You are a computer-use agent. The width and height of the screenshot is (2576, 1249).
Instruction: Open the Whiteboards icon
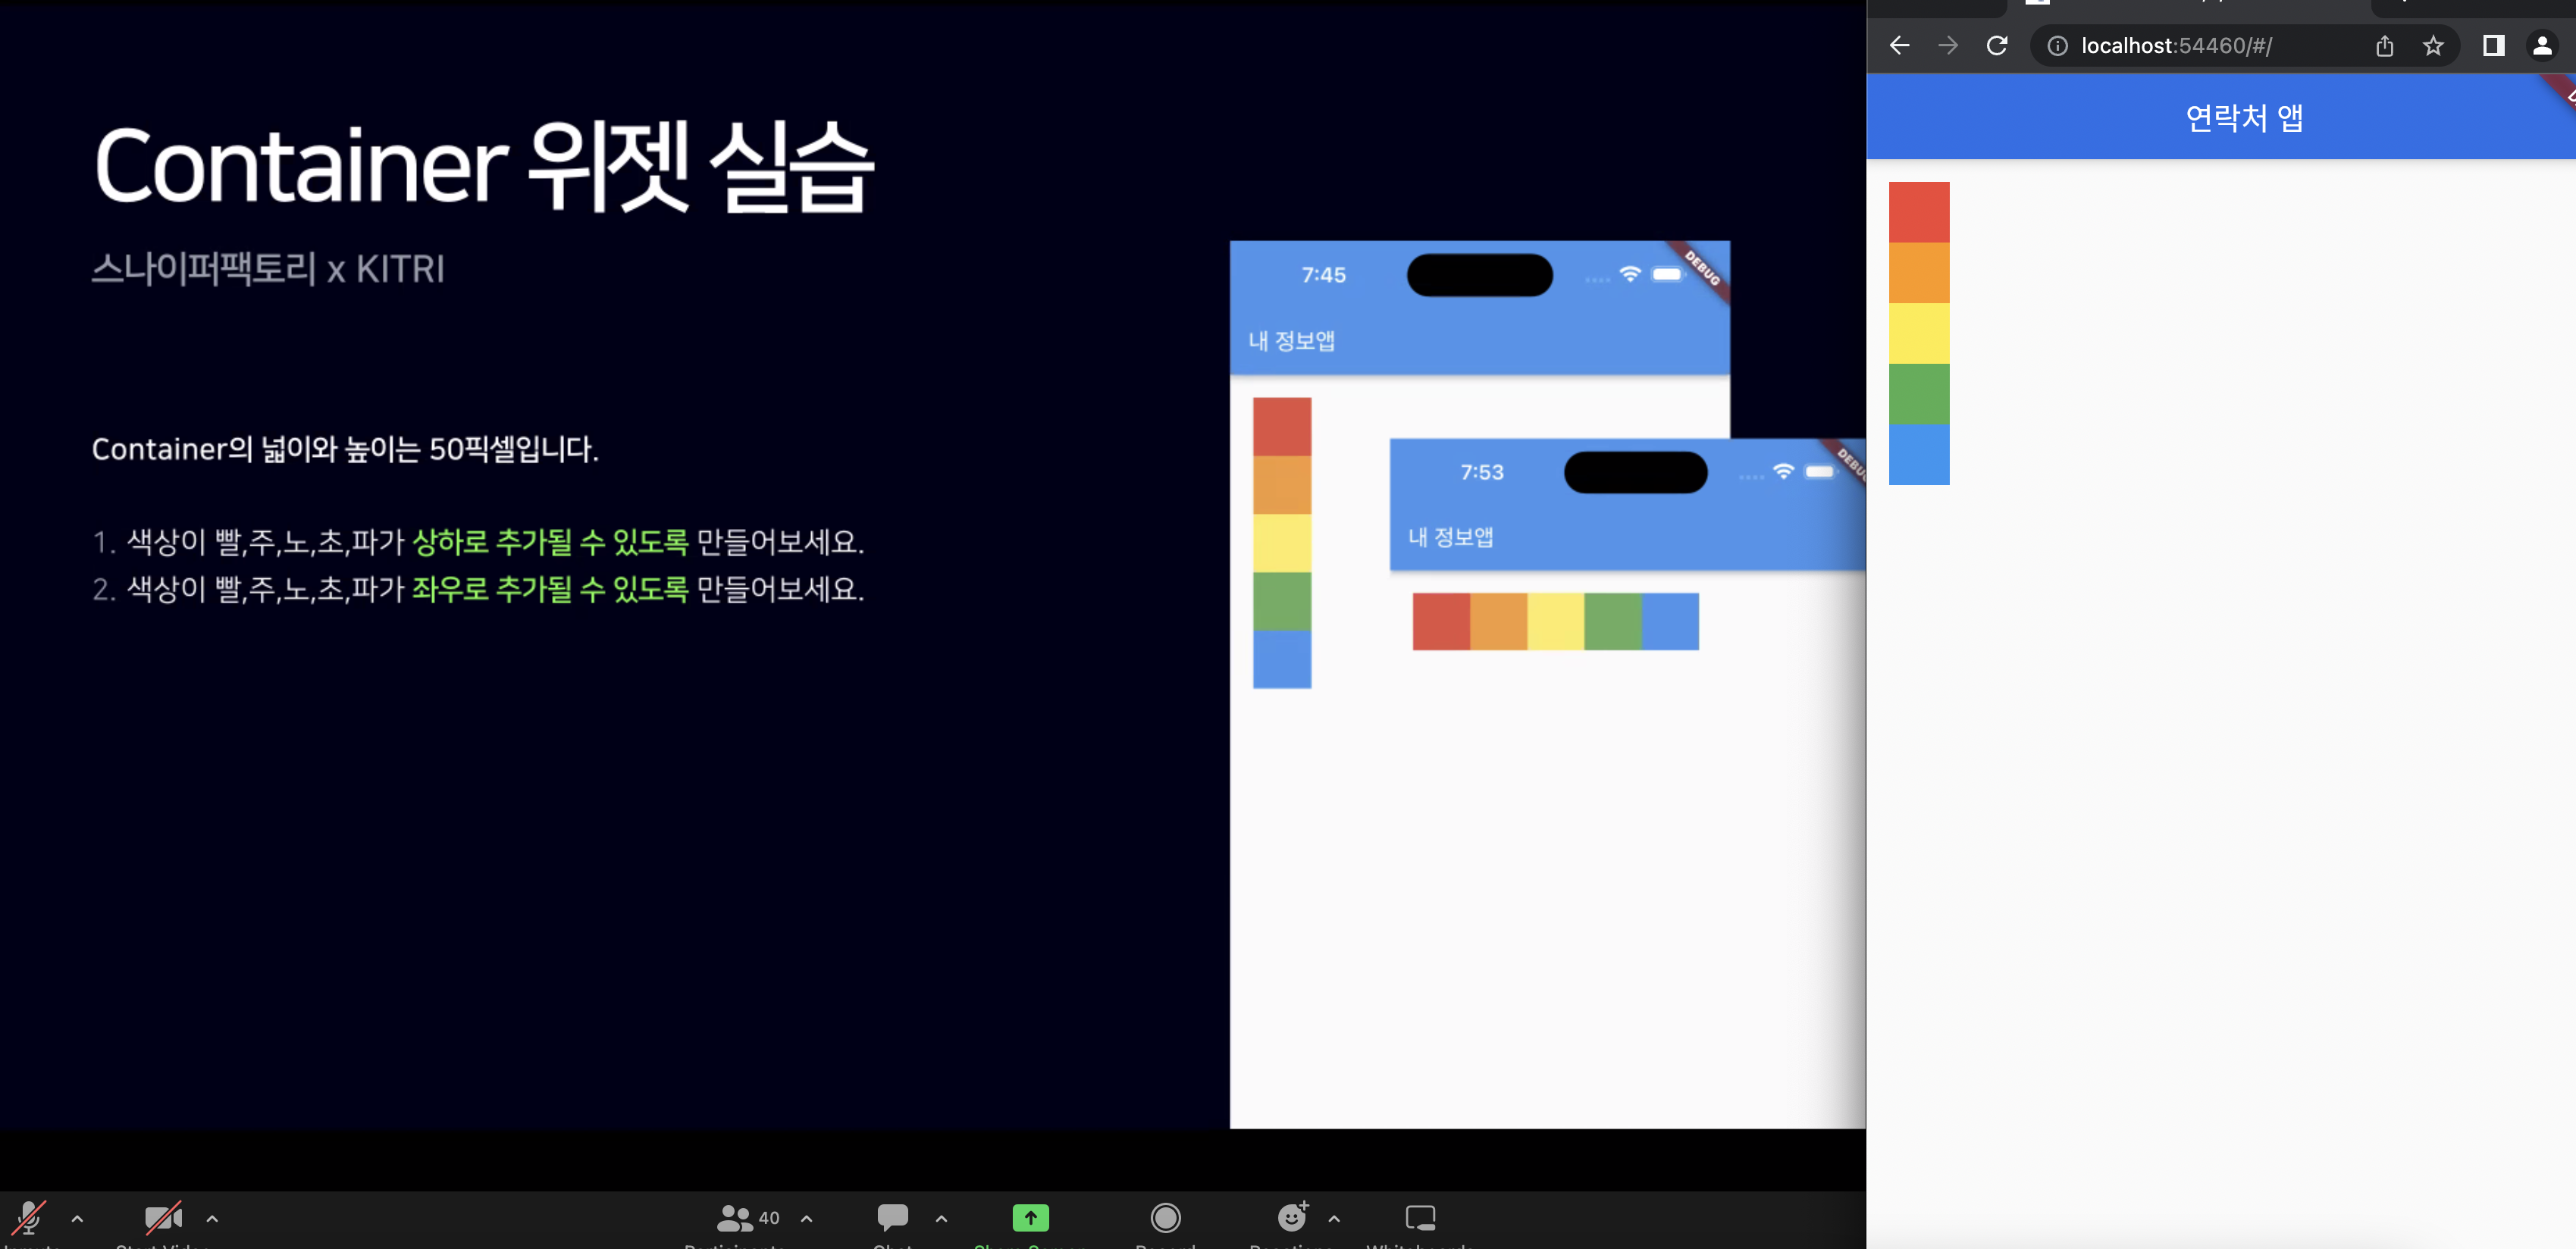pos(1420,1217)
